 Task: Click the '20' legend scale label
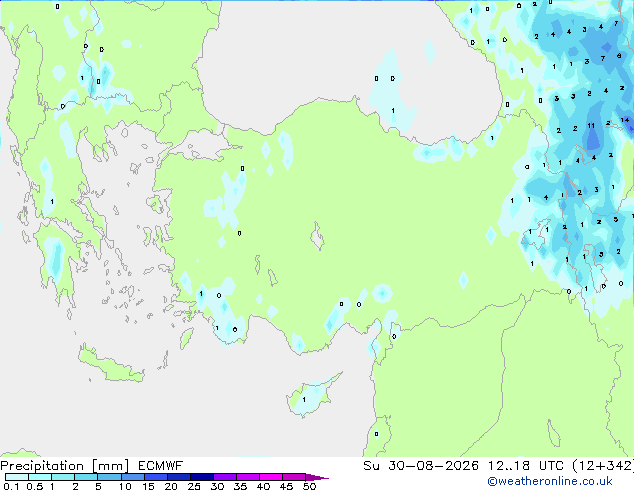point(171,486)
